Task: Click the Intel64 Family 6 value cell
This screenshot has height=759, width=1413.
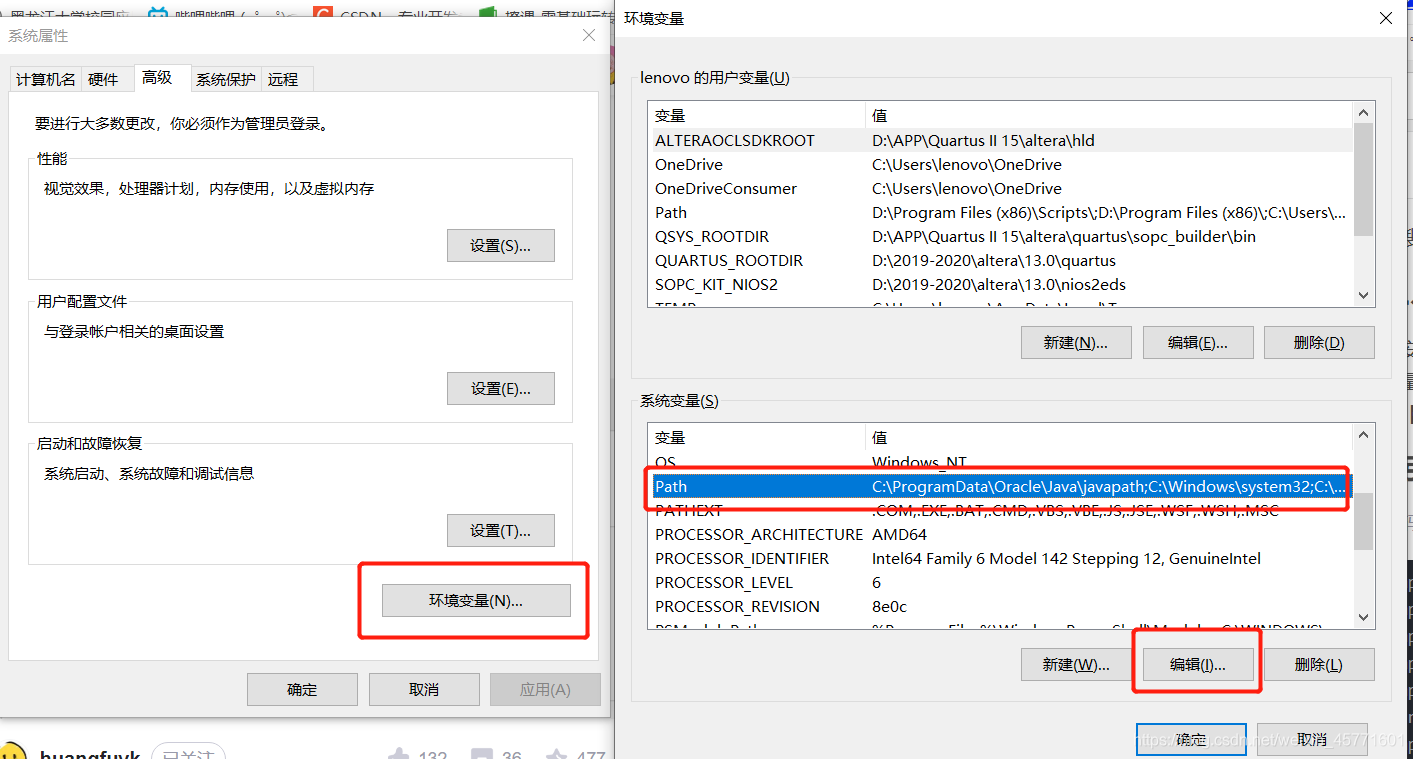Action: pyautogui.click(x=1066, y=559)
